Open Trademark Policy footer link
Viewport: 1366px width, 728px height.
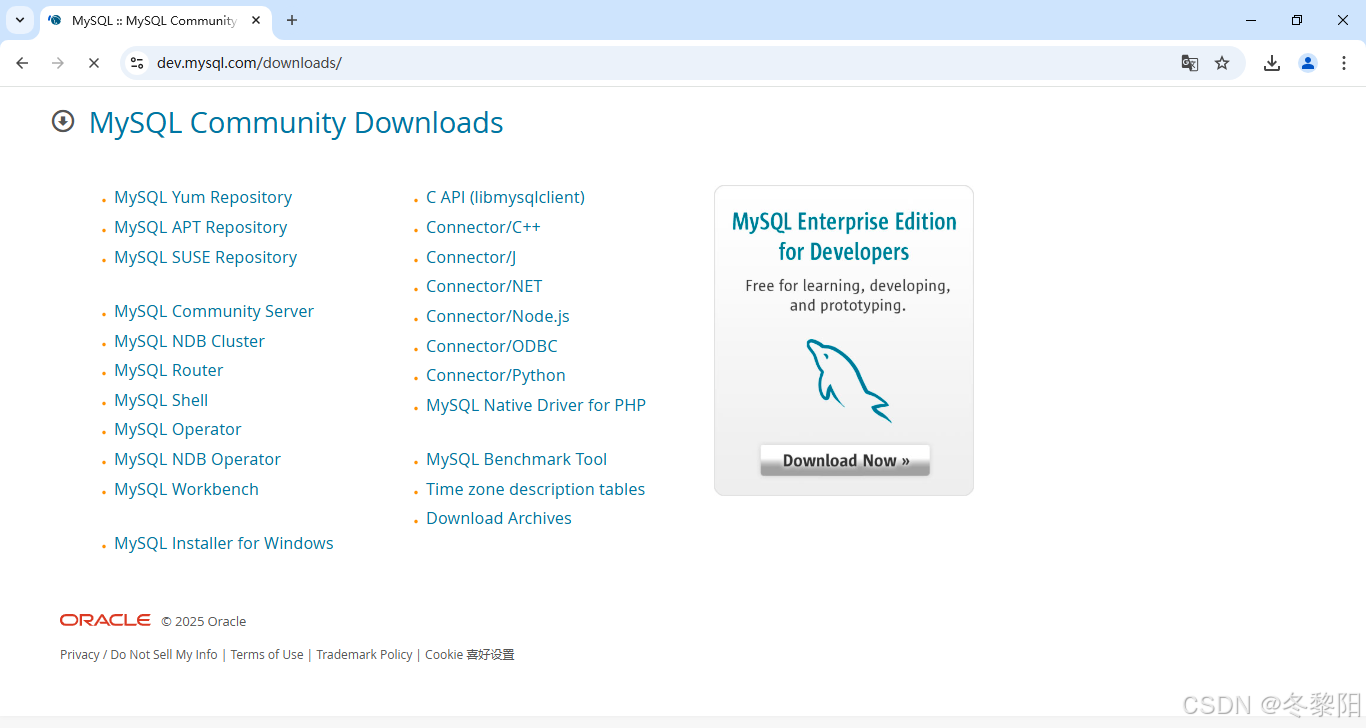coord(364,654)
